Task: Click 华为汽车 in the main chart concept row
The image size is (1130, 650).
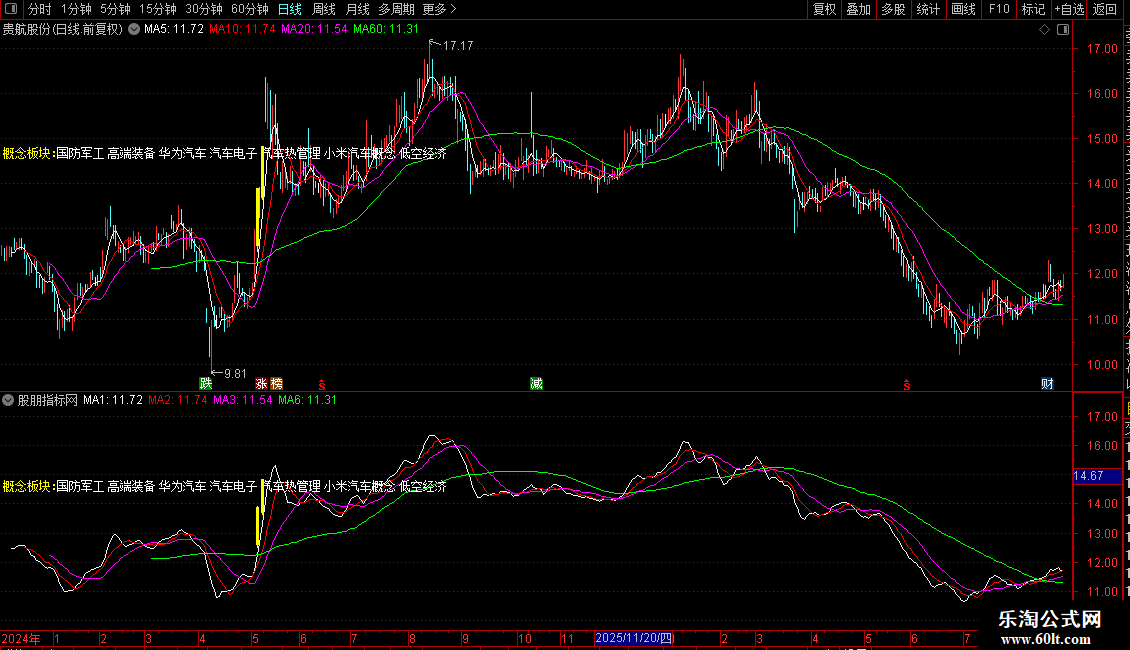Action: point(182,153)
